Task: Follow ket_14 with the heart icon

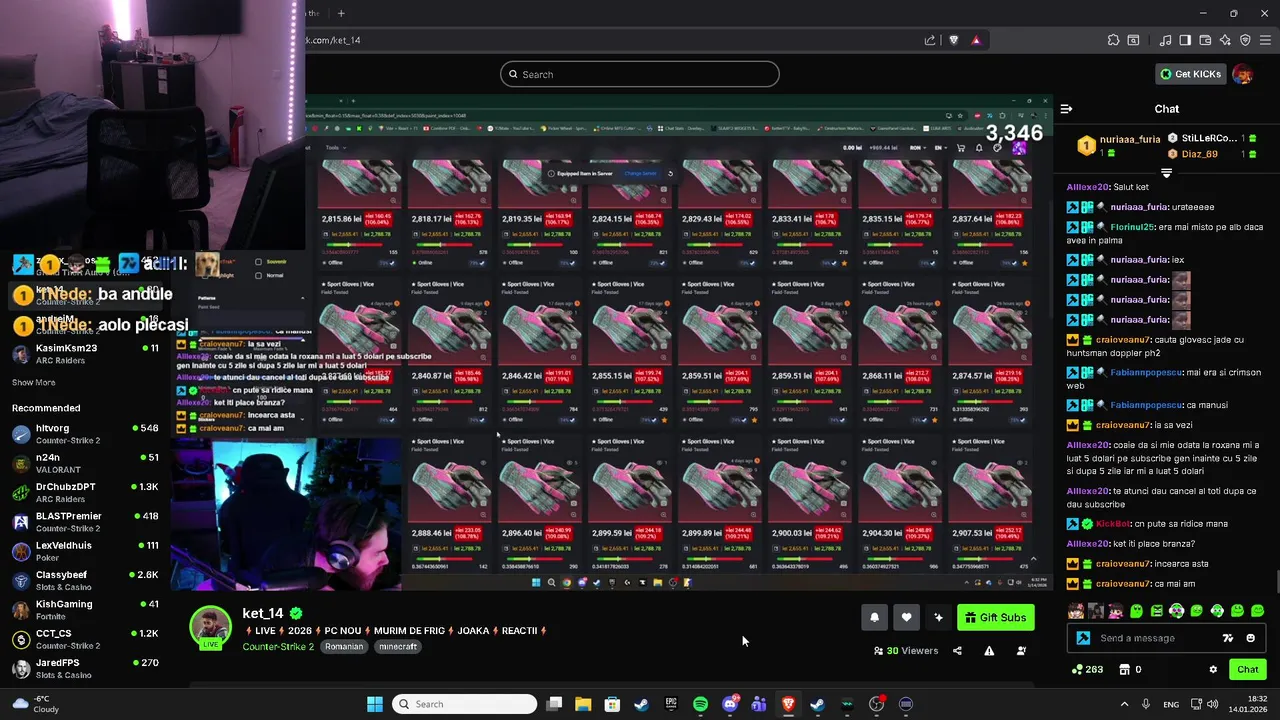Action: [x=906, y=617]
